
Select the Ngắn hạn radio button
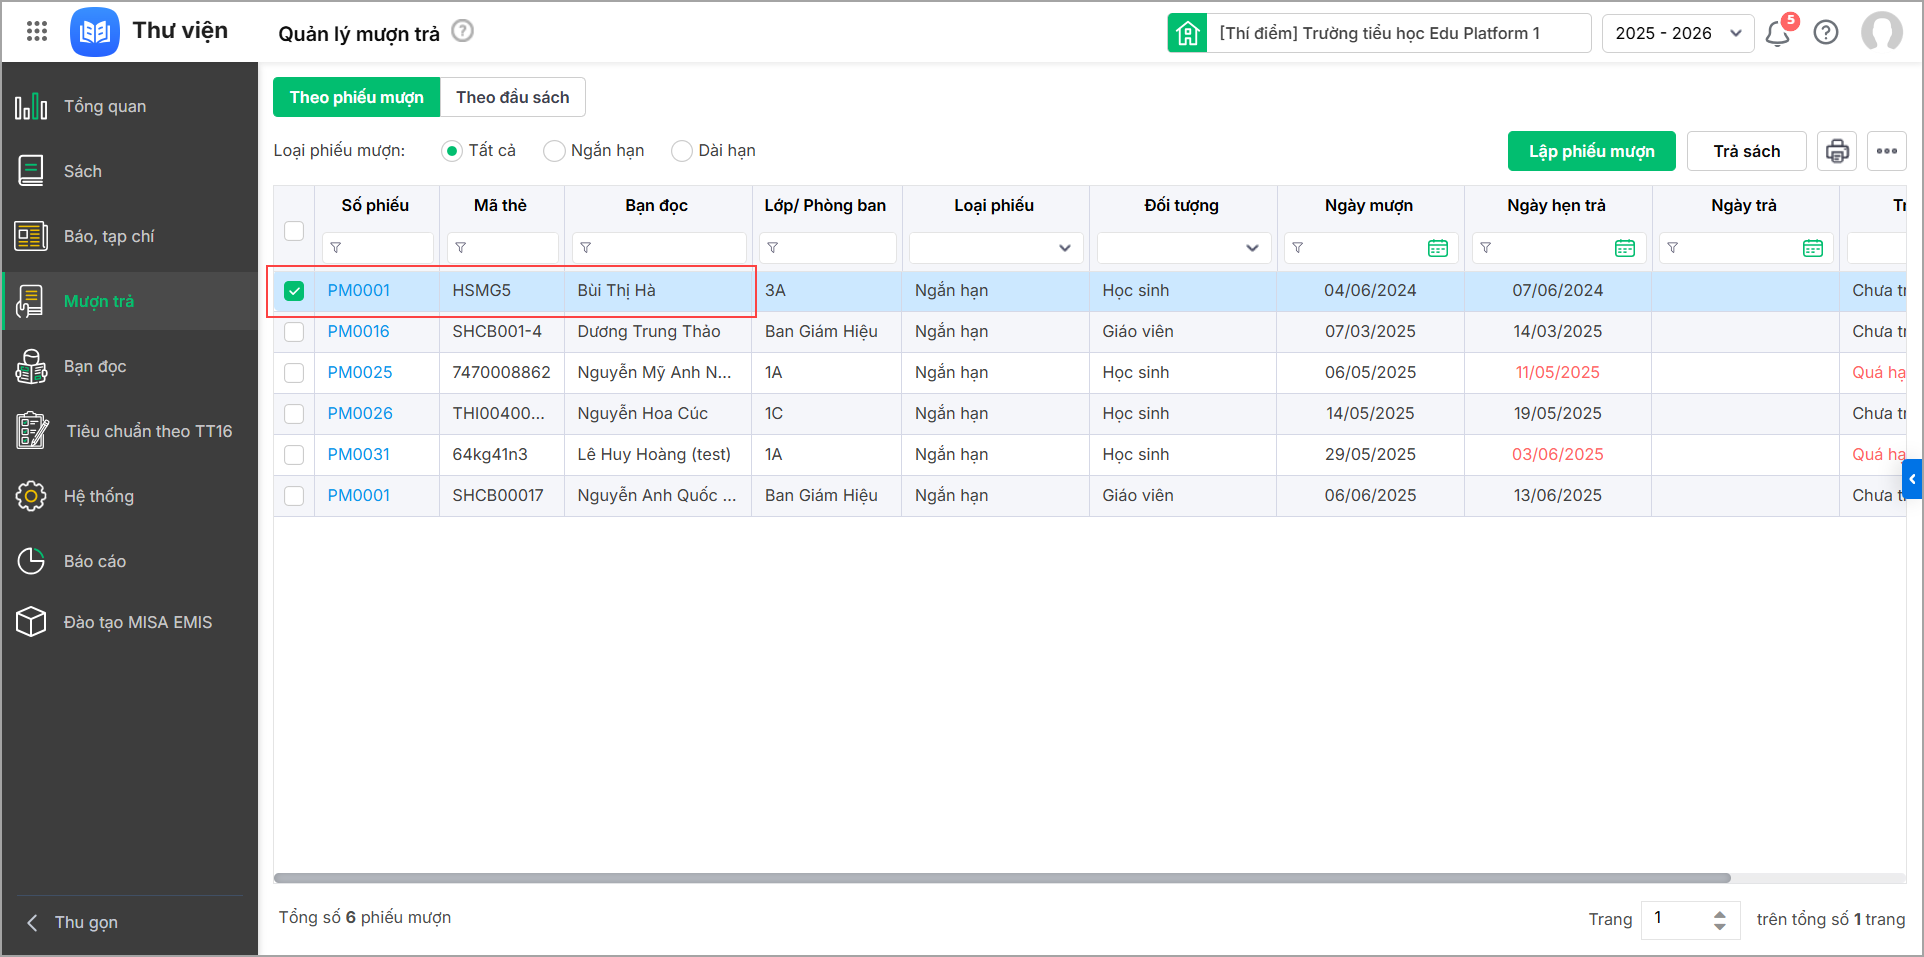[x=554, y=151]
